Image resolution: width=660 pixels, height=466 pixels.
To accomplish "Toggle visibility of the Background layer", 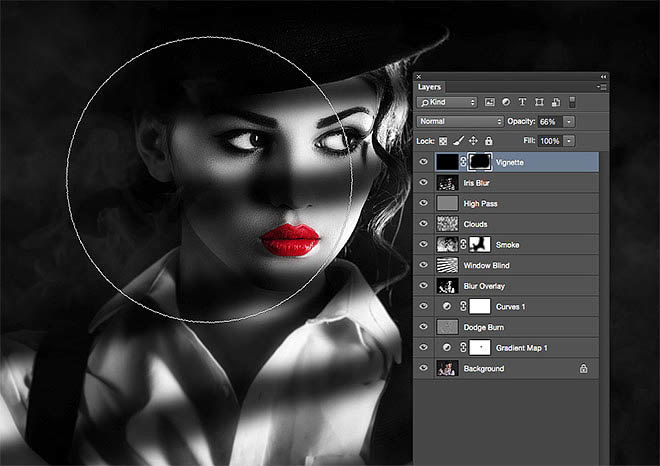I will click(424, 369).
